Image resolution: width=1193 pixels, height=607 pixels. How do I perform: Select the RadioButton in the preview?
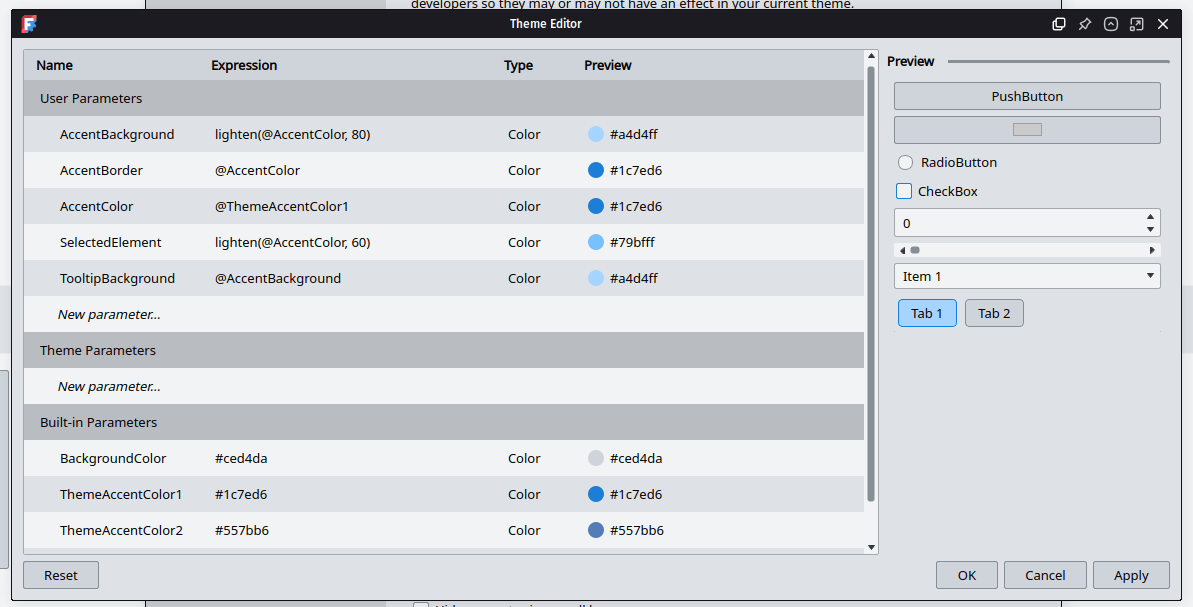tap(906, 162)
